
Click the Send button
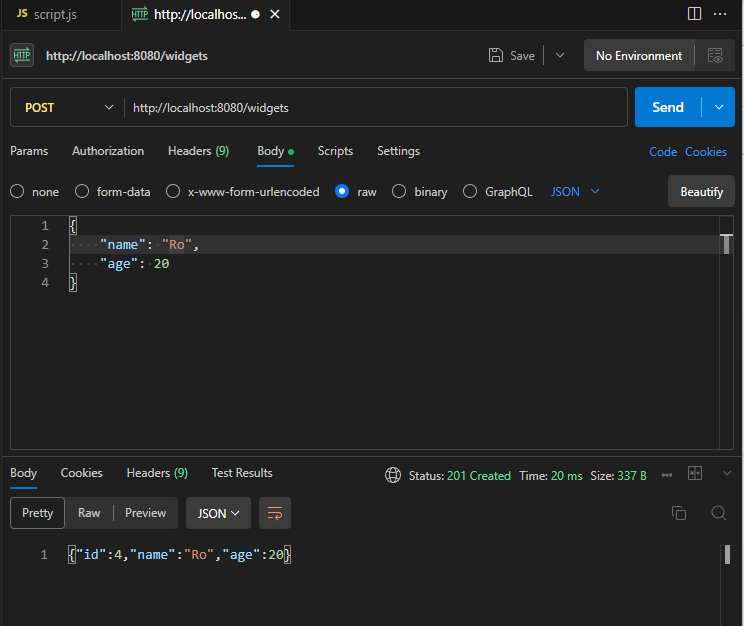(667, 107)
